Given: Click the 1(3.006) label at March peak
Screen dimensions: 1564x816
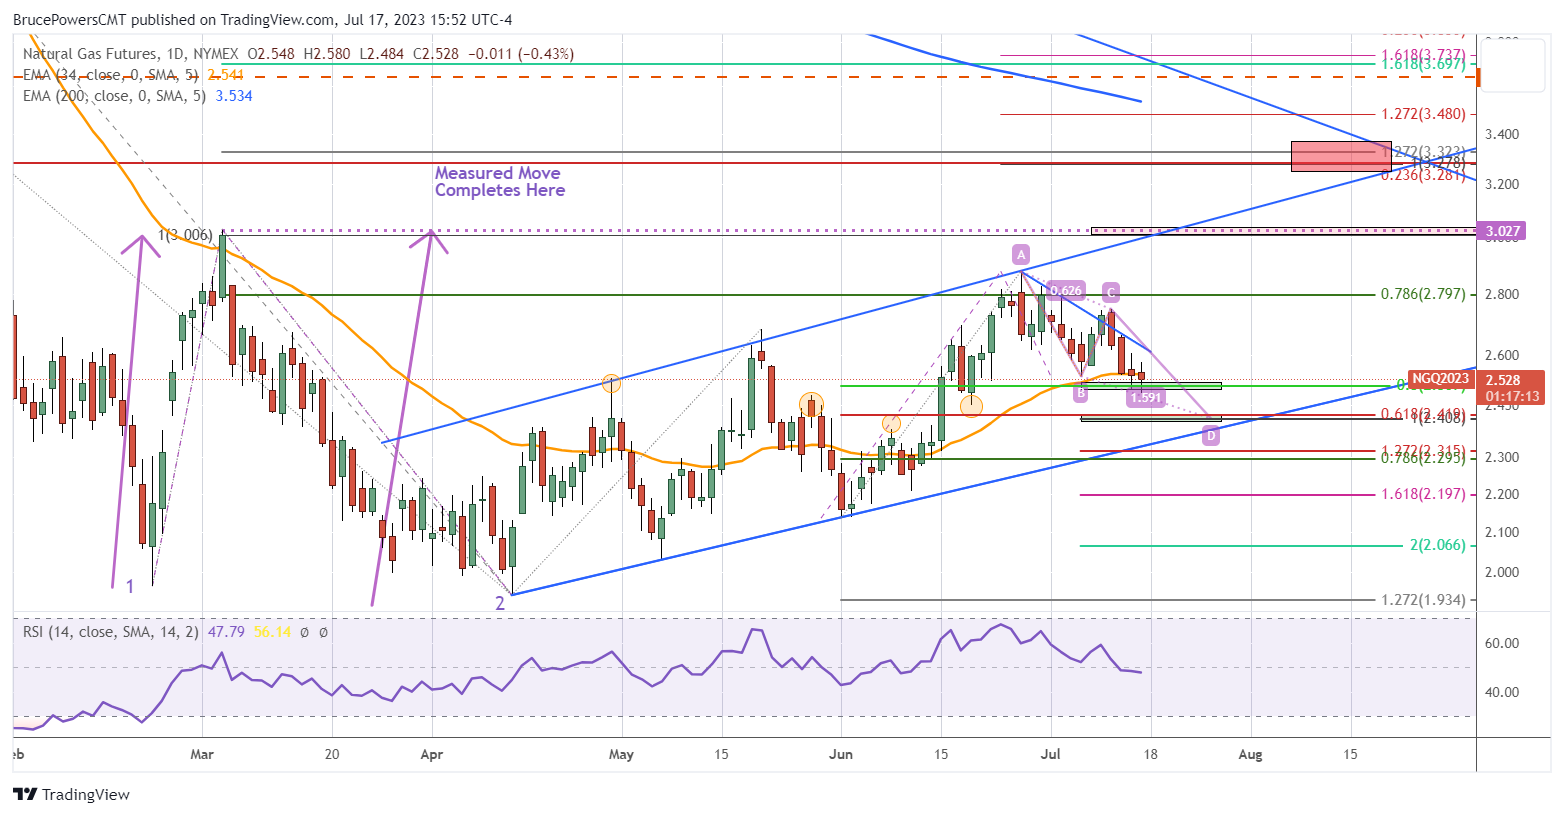Looking at the screenshot, I should tap(185, 235).
